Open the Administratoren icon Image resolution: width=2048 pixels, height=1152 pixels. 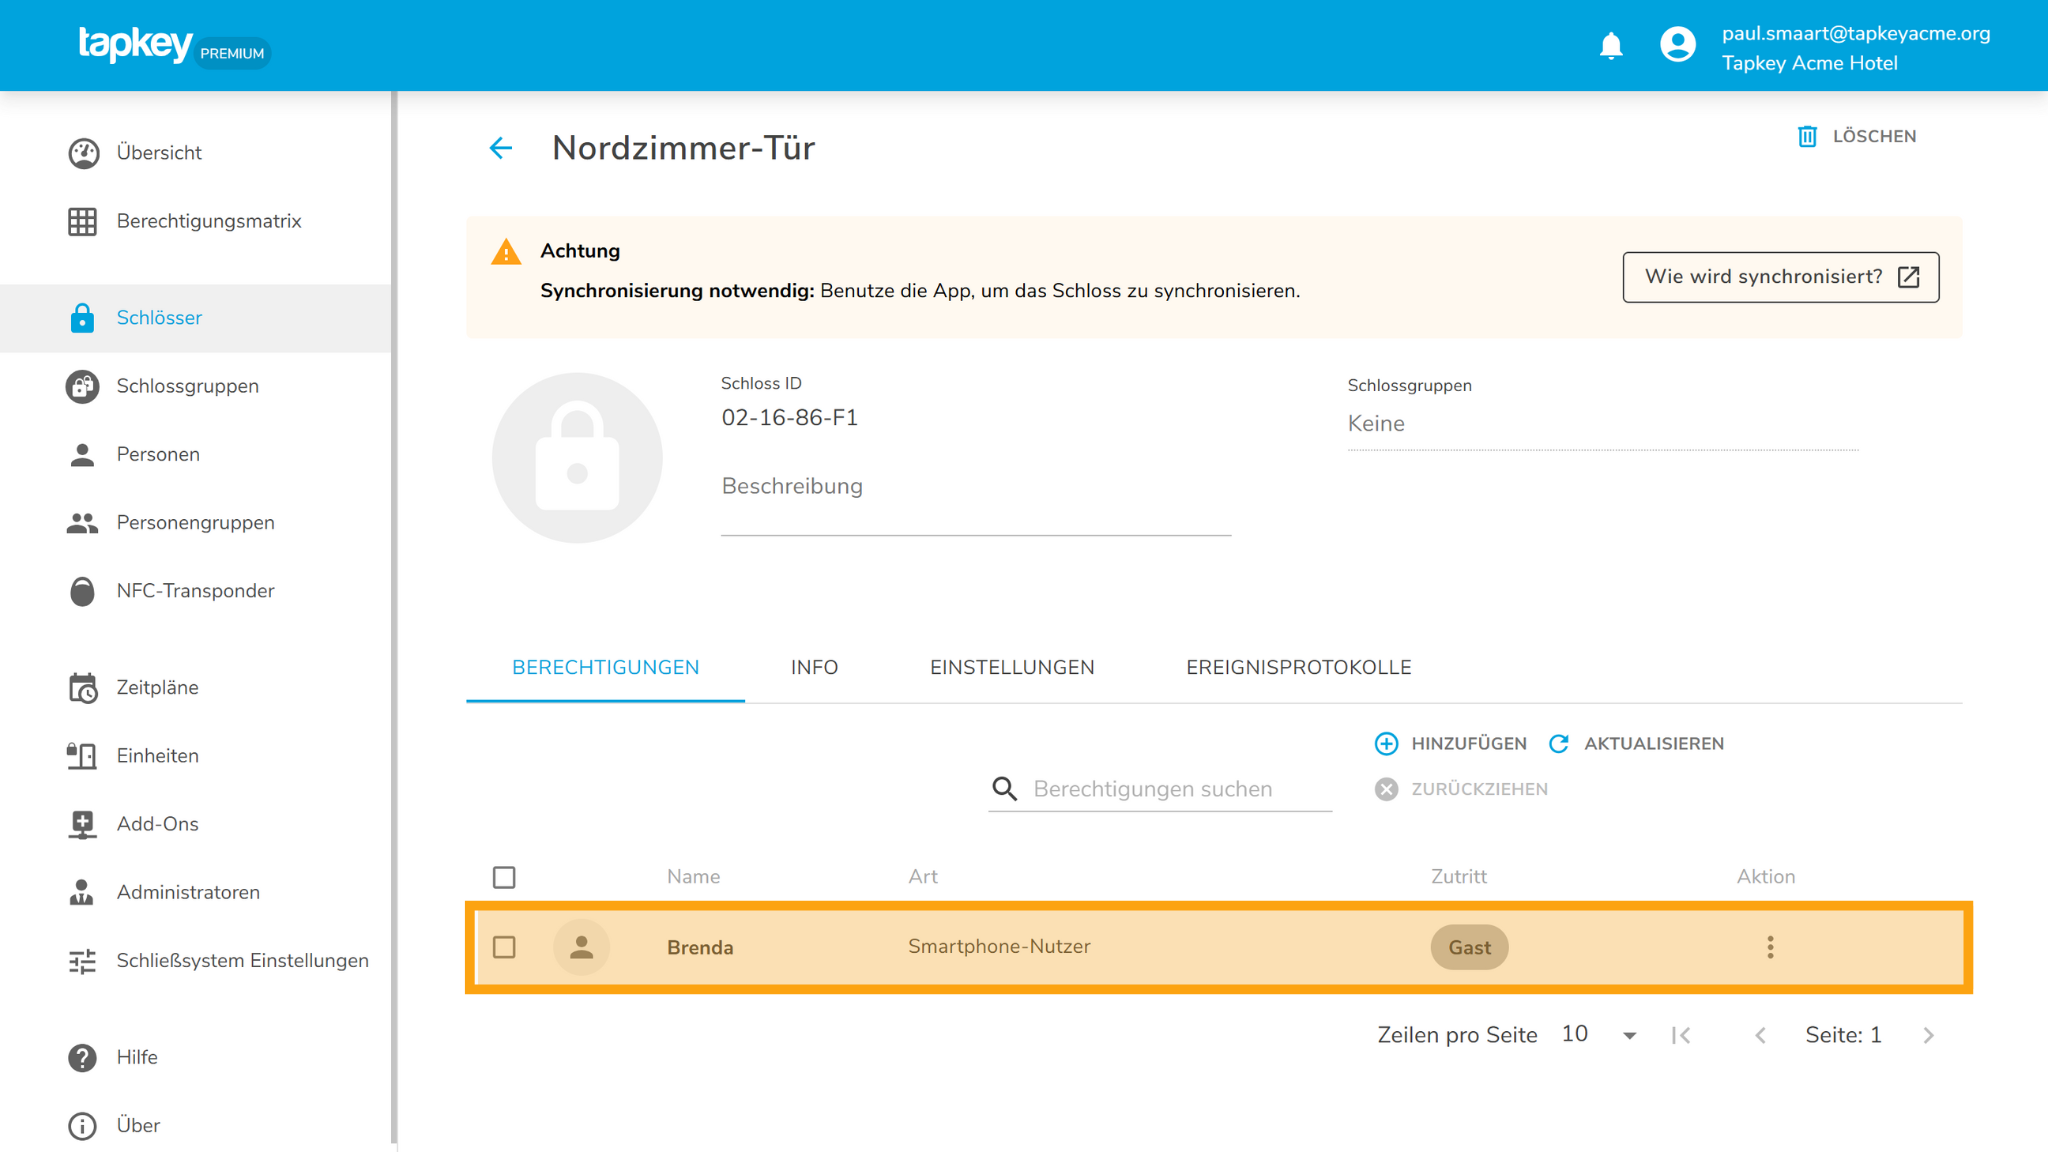click(x=83, y=892)
